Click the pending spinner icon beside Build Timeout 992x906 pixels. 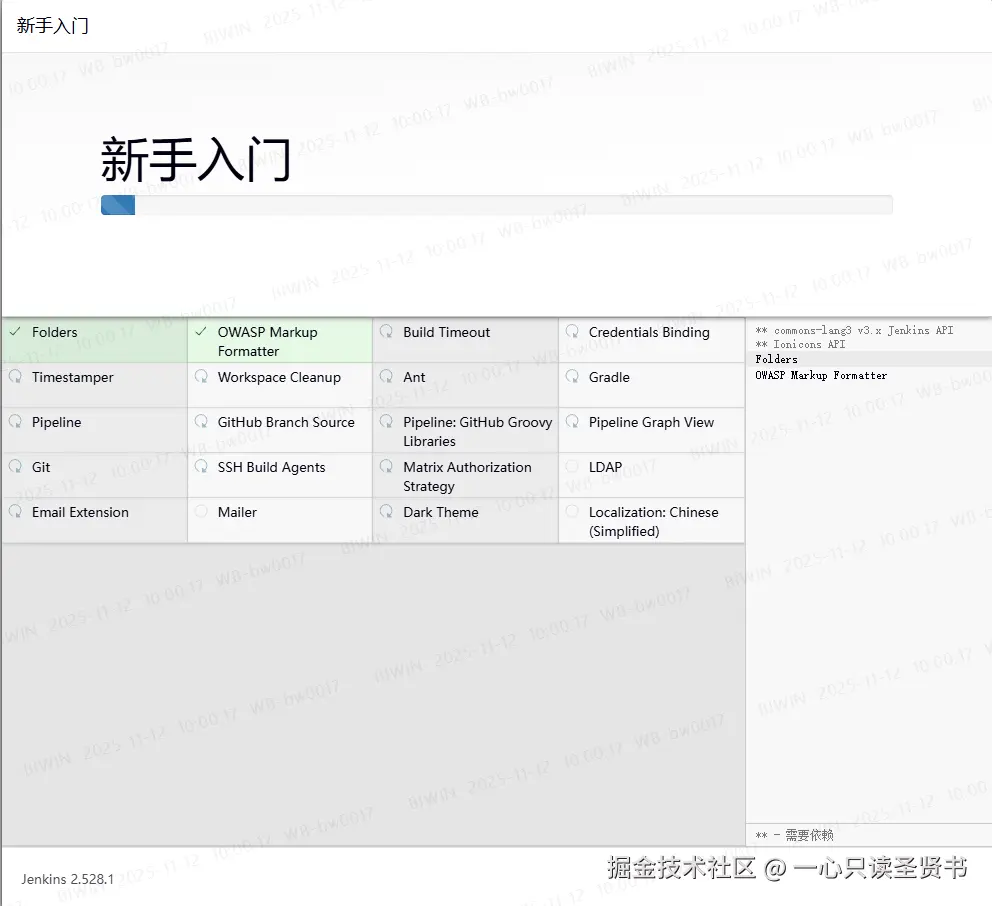tap(387, 332)
